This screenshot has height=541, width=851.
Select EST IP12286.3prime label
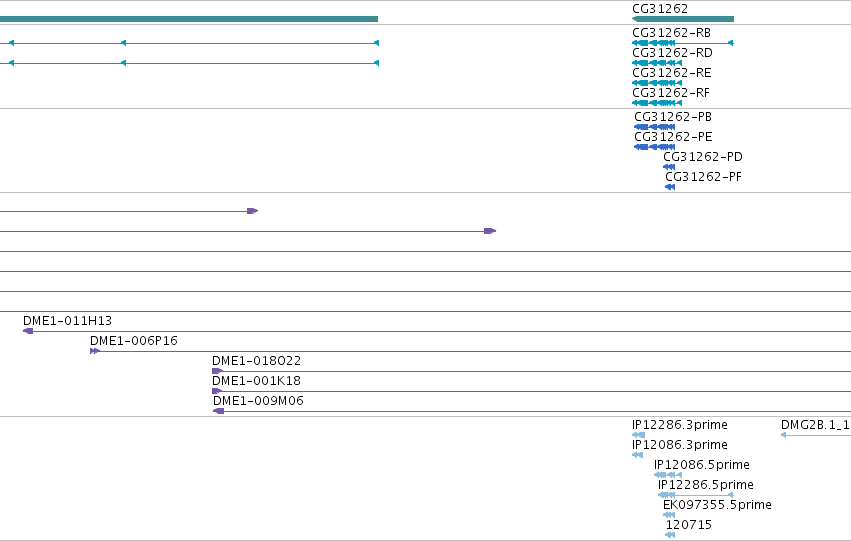pyautogui.click(x=679, y=425)
